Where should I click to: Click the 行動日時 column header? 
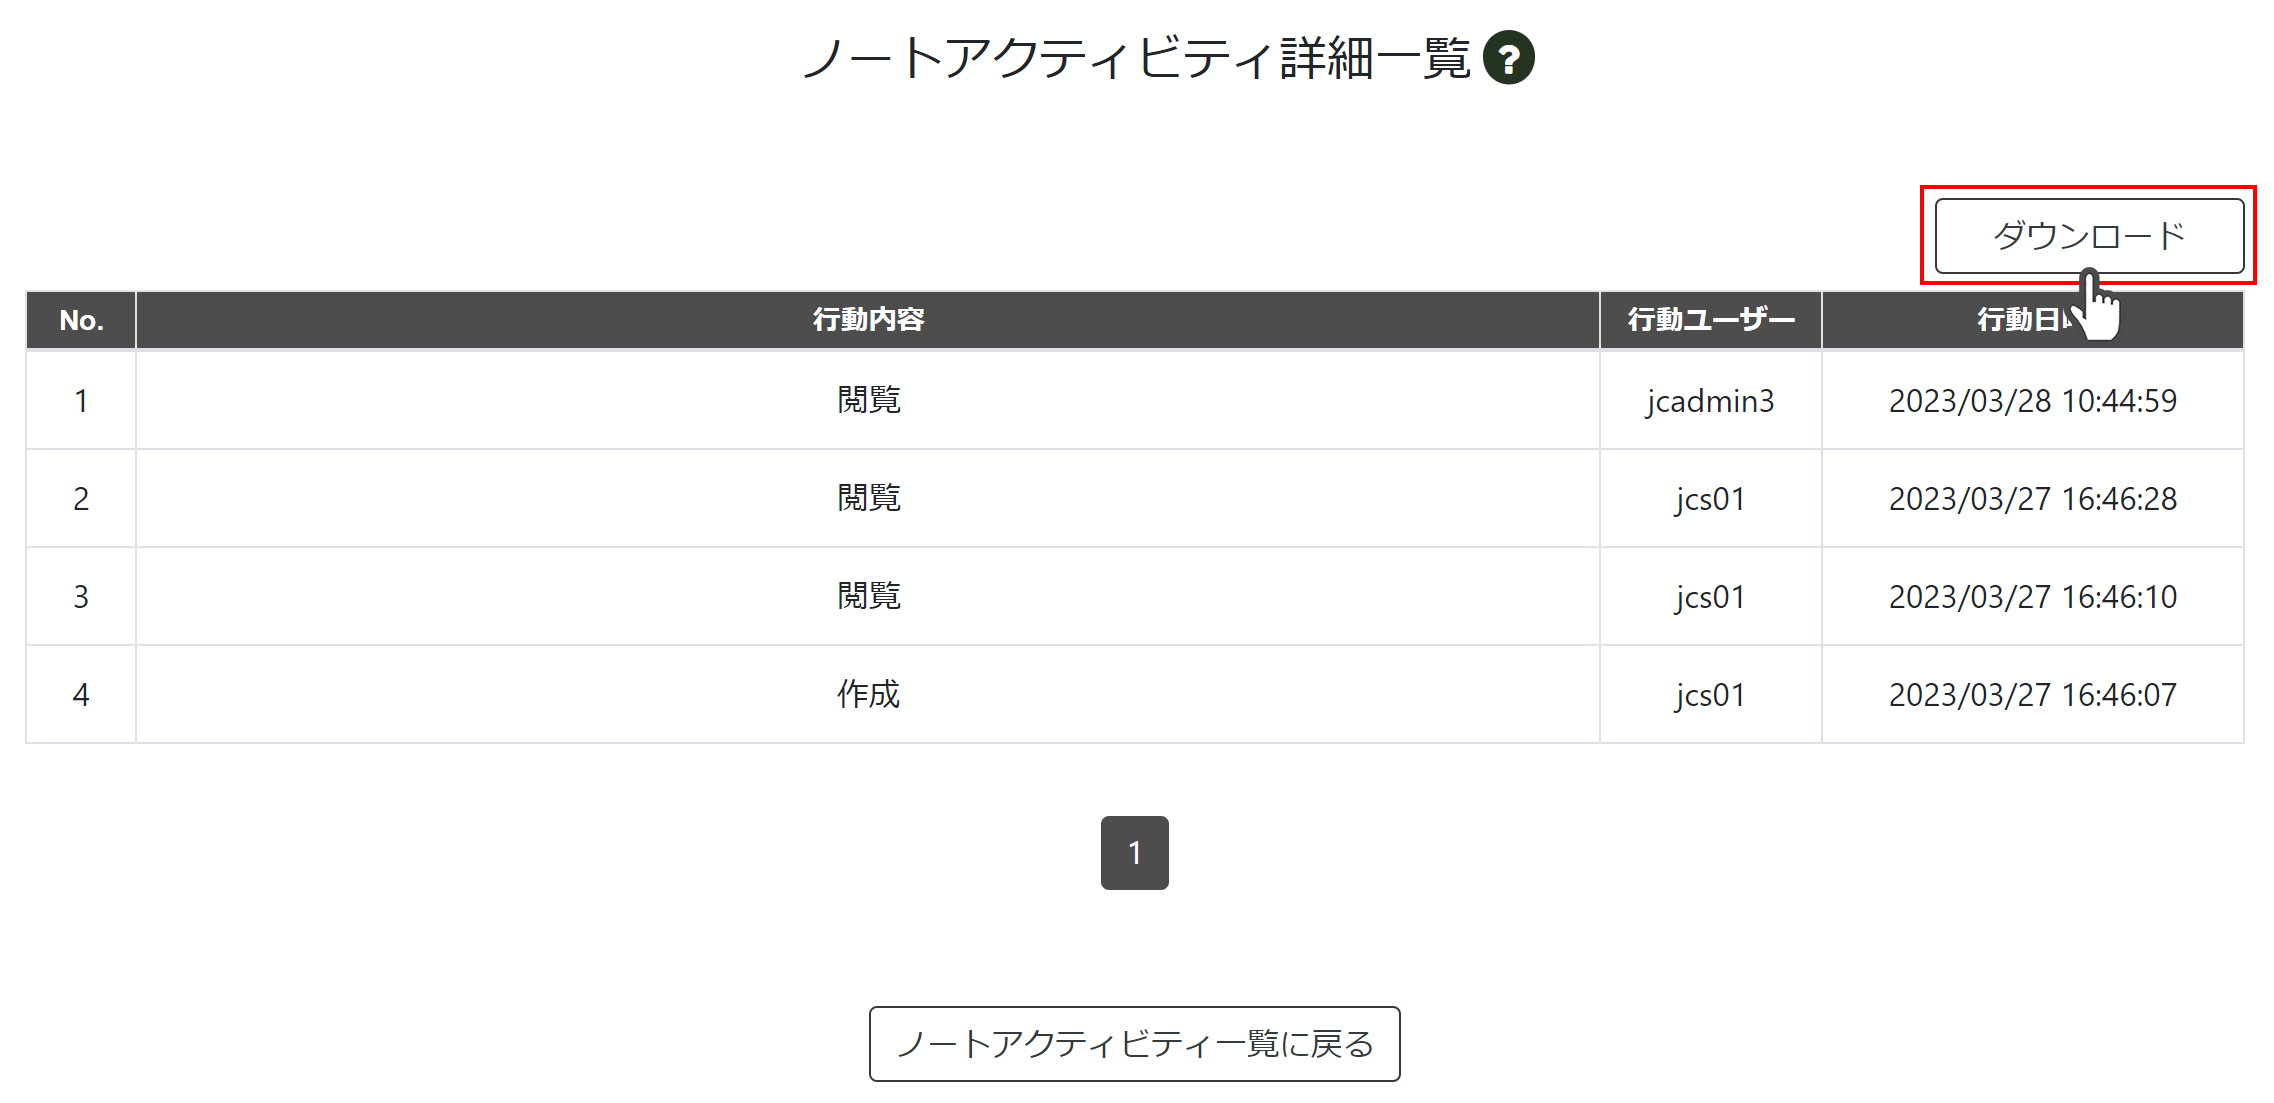pos(2032,320)
